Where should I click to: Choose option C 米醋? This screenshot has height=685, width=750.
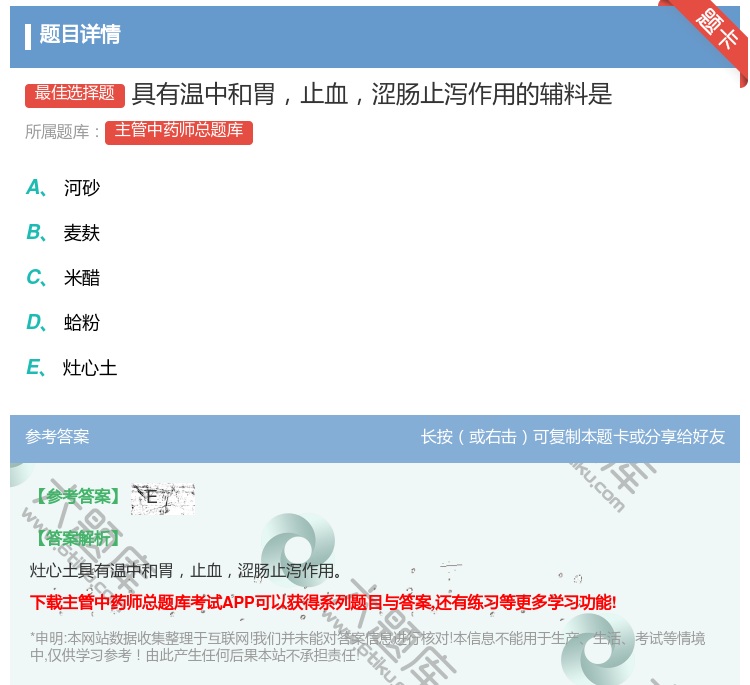pyautogui.click(x=82, y=278)
